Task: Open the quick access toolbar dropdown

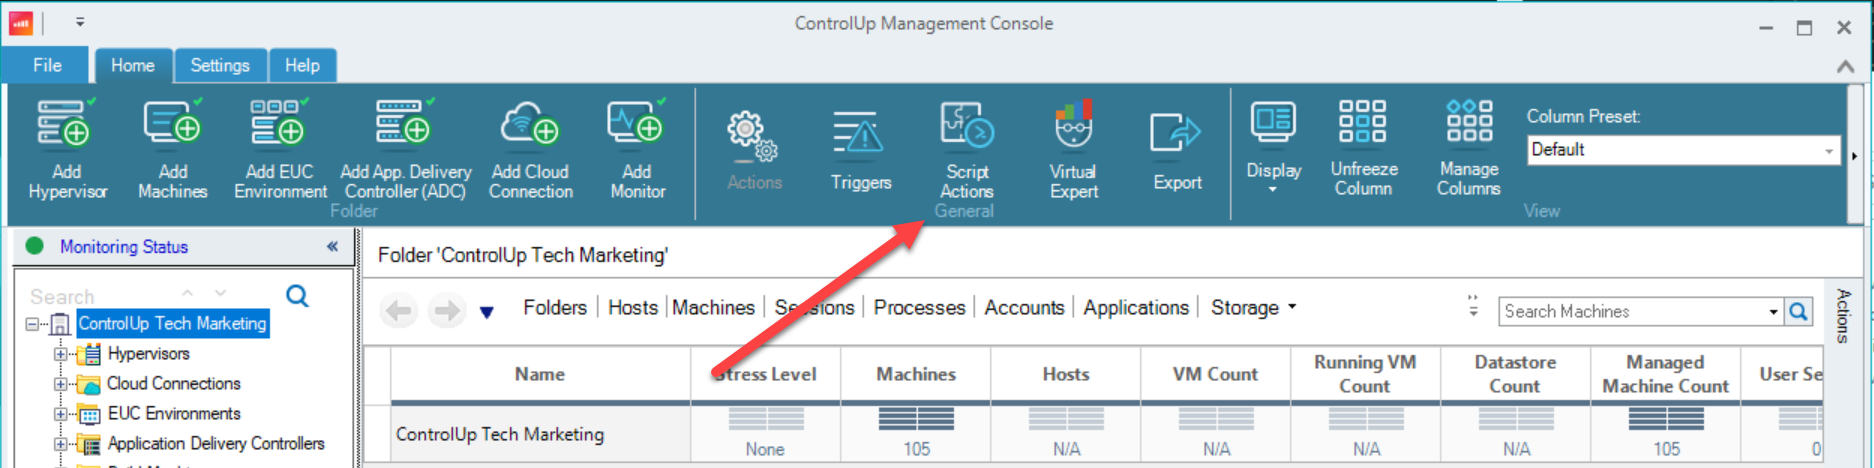Action: pos(80,22)
